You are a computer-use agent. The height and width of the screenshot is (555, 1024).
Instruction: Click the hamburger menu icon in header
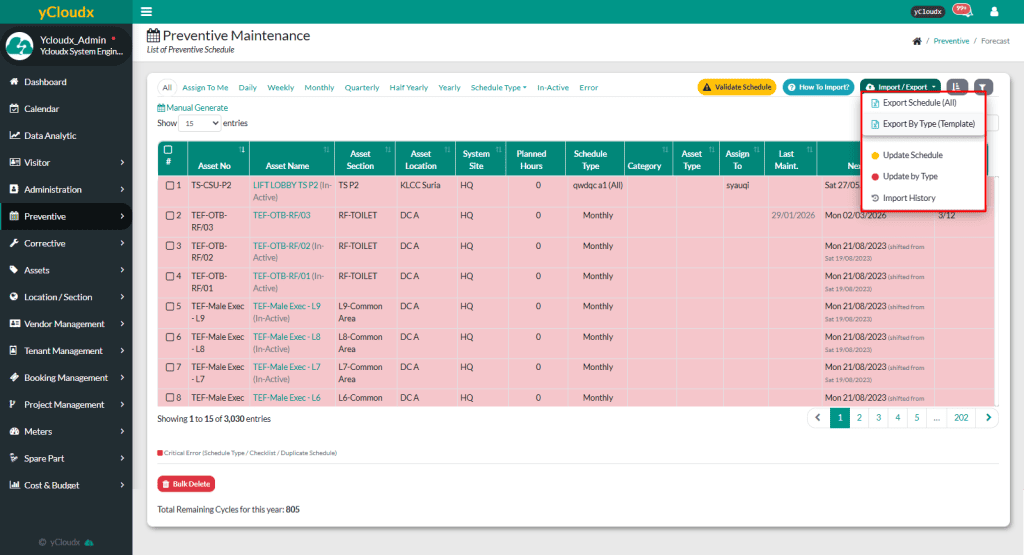tap(147, 12)
